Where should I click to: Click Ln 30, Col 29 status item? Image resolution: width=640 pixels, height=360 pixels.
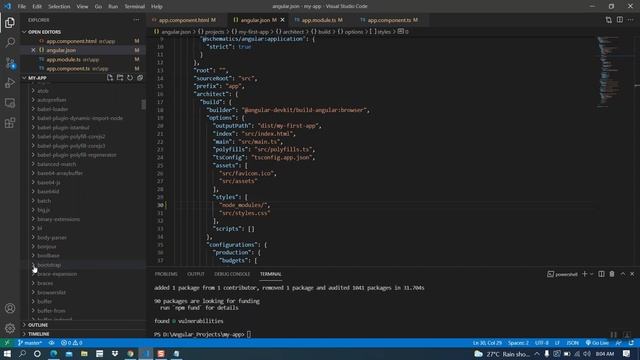click(x=487, y=343)
